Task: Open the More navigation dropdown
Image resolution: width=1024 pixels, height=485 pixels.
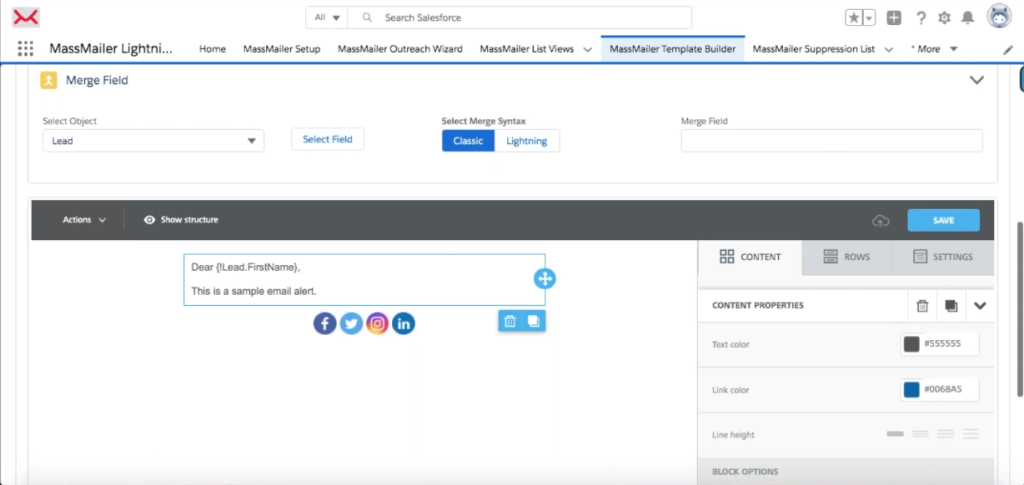Action: pyautogui.click(x=934, y=49)
